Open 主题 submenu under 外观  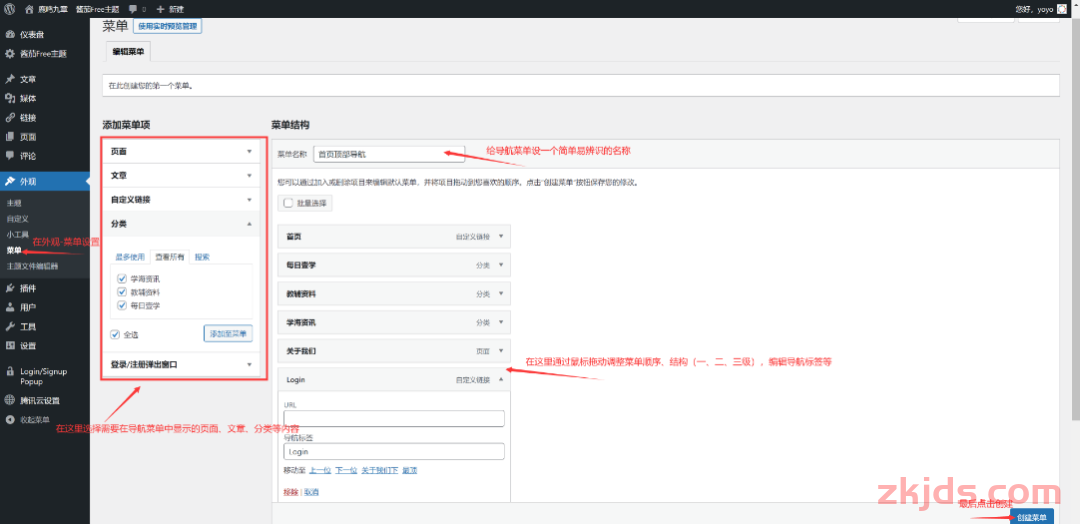[14, 204]
